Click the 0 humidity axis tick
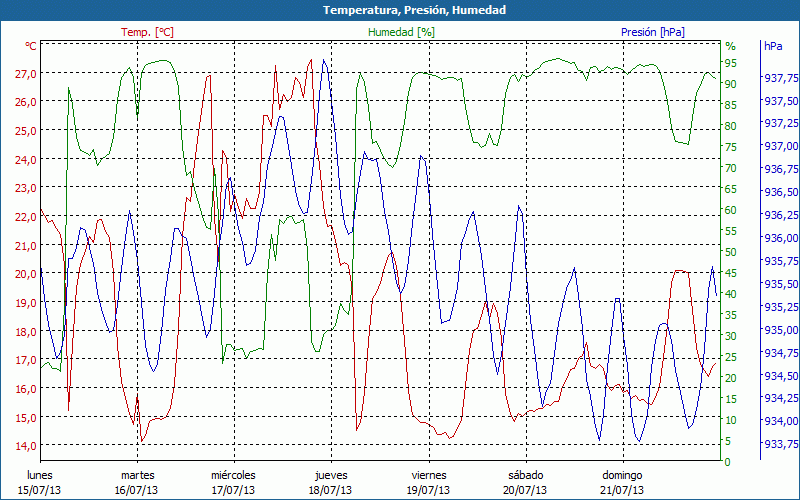 click(x=727, y=461)
